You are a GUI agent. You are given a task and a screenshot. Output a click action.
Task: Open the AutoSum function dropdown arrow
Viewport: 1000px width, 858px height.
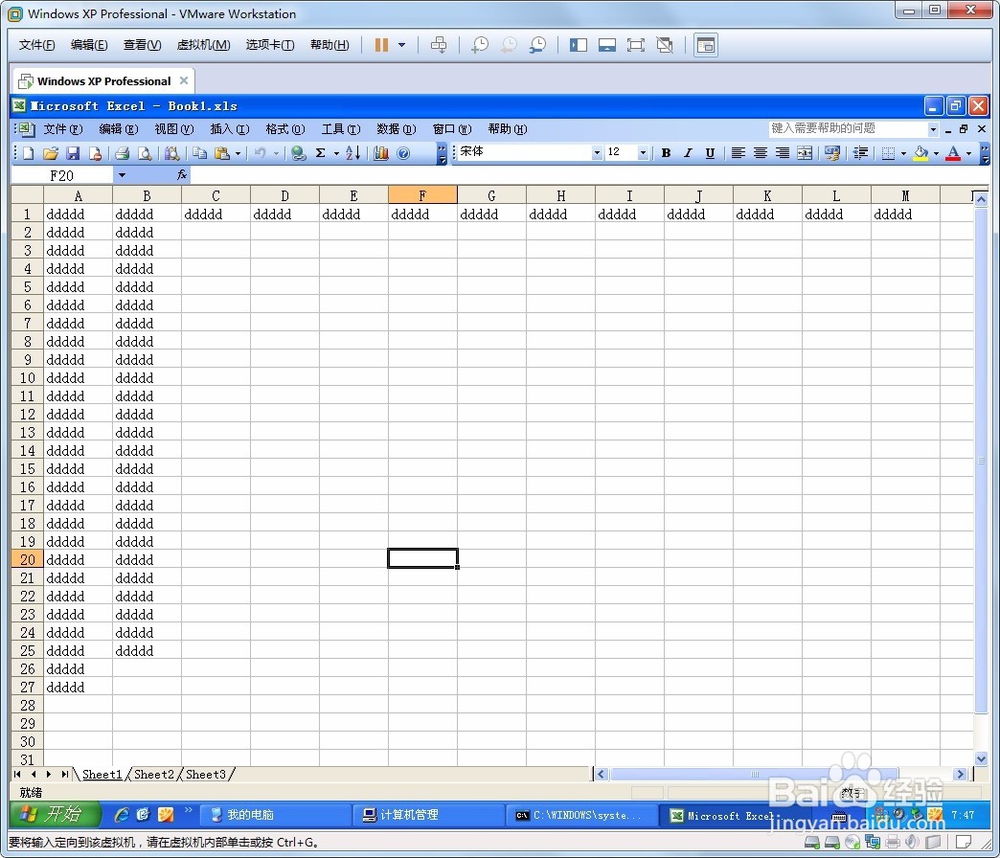click(336, 153)
